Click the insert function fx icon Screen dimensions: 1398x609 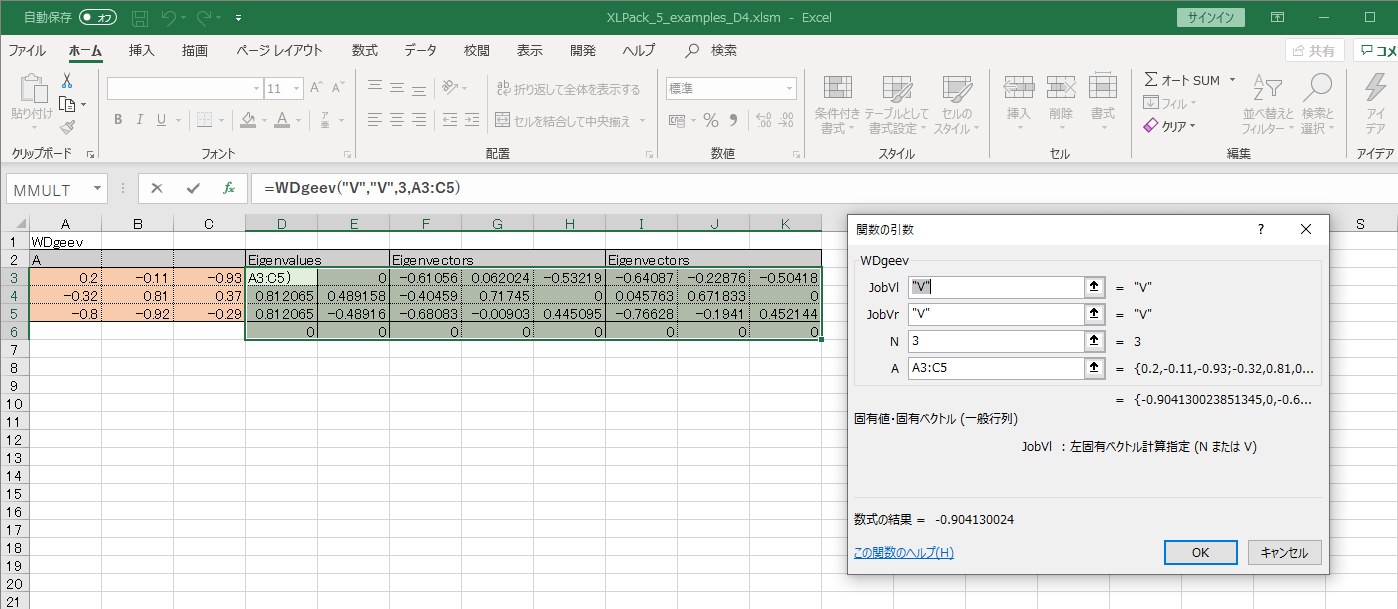point(229,188)
